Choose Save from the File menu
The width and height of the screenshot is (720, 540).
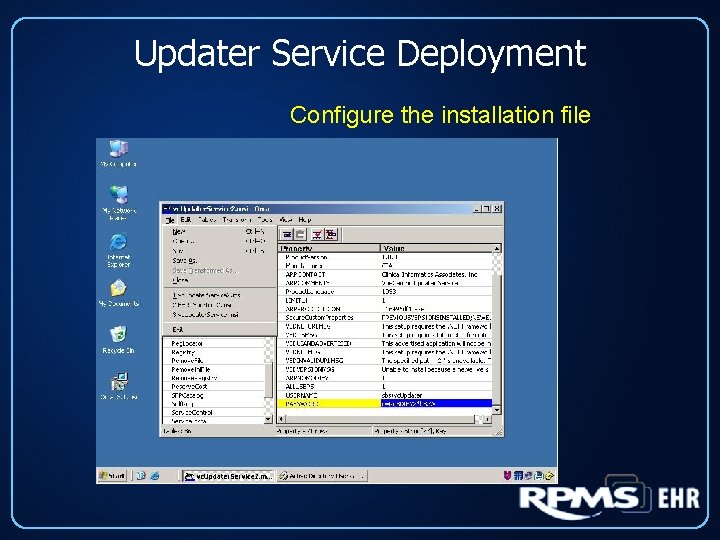point(219,251)
